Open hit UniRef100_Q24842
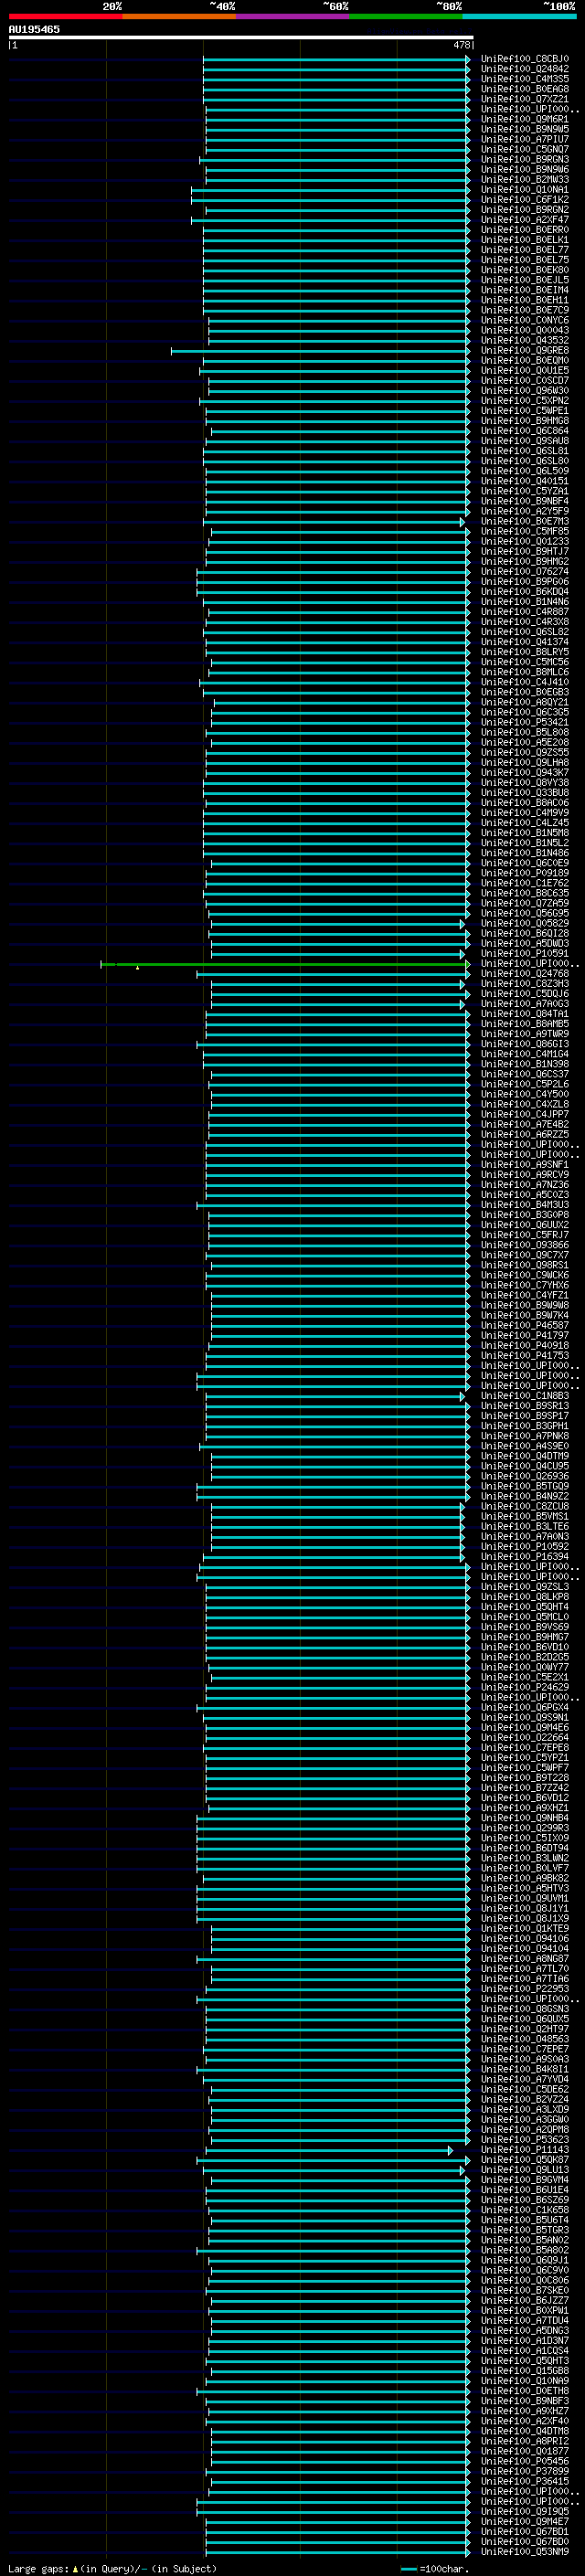The image size is (585, 2576). pyautogui.click(x=525, y=69)
